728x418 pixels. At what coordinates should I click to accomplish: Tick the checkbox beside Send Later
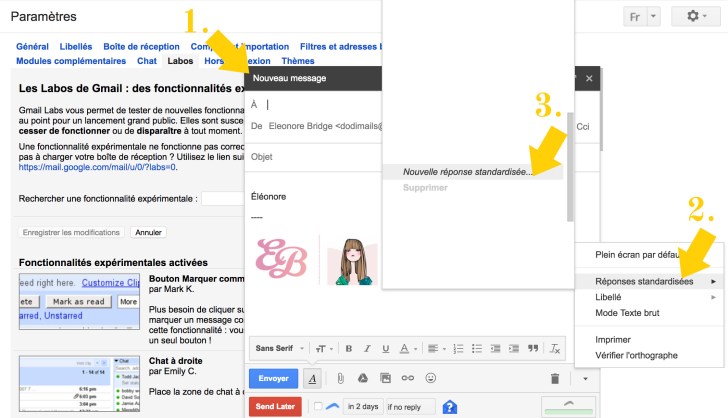318,406
